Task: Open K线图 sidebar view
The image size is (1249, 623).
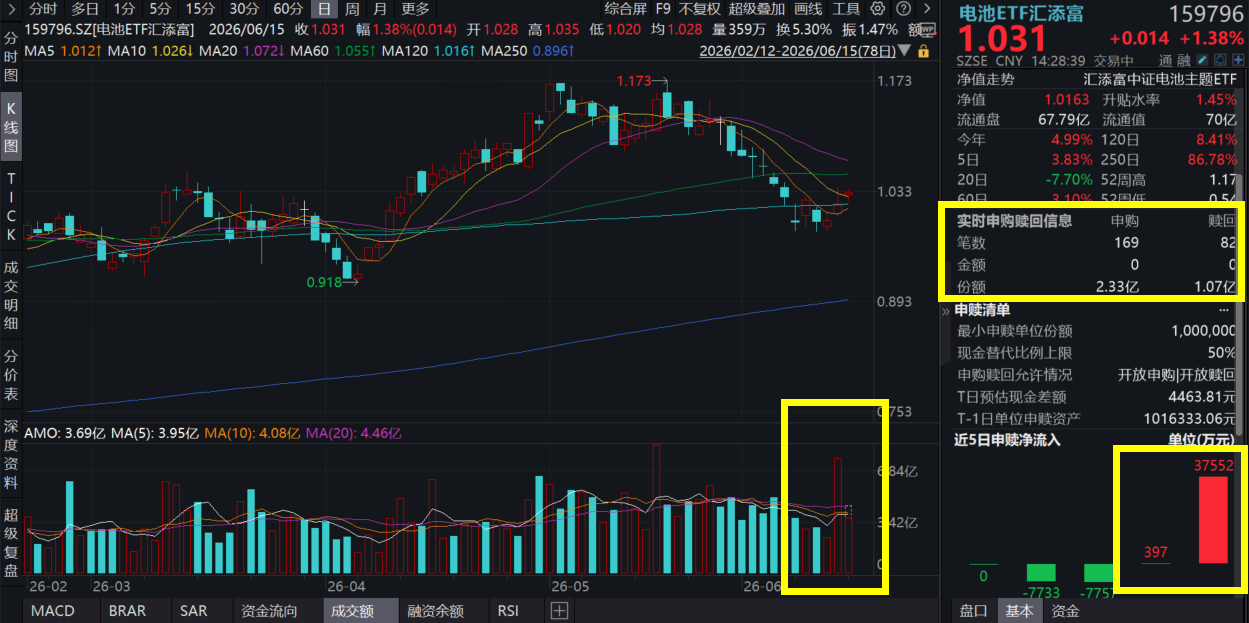Action: tap(11, 126)
